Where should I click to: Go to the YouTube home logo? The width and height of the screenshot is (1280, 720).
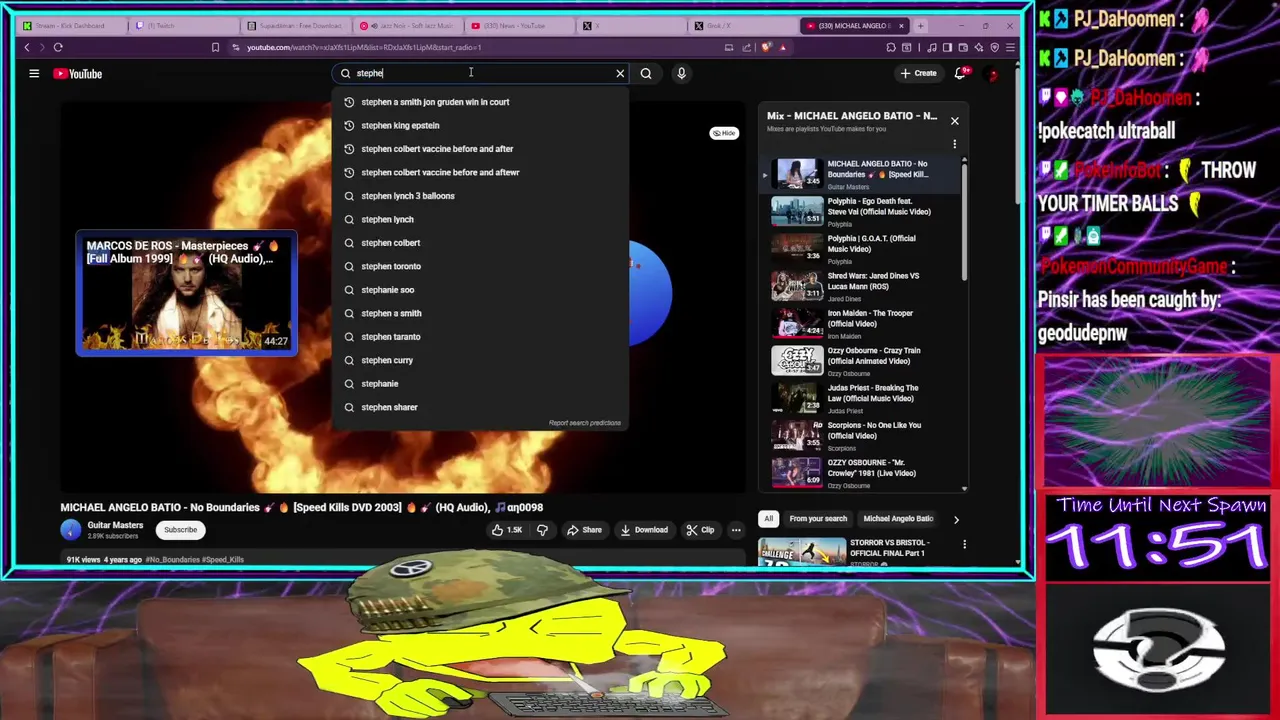[x=78, y=73]
